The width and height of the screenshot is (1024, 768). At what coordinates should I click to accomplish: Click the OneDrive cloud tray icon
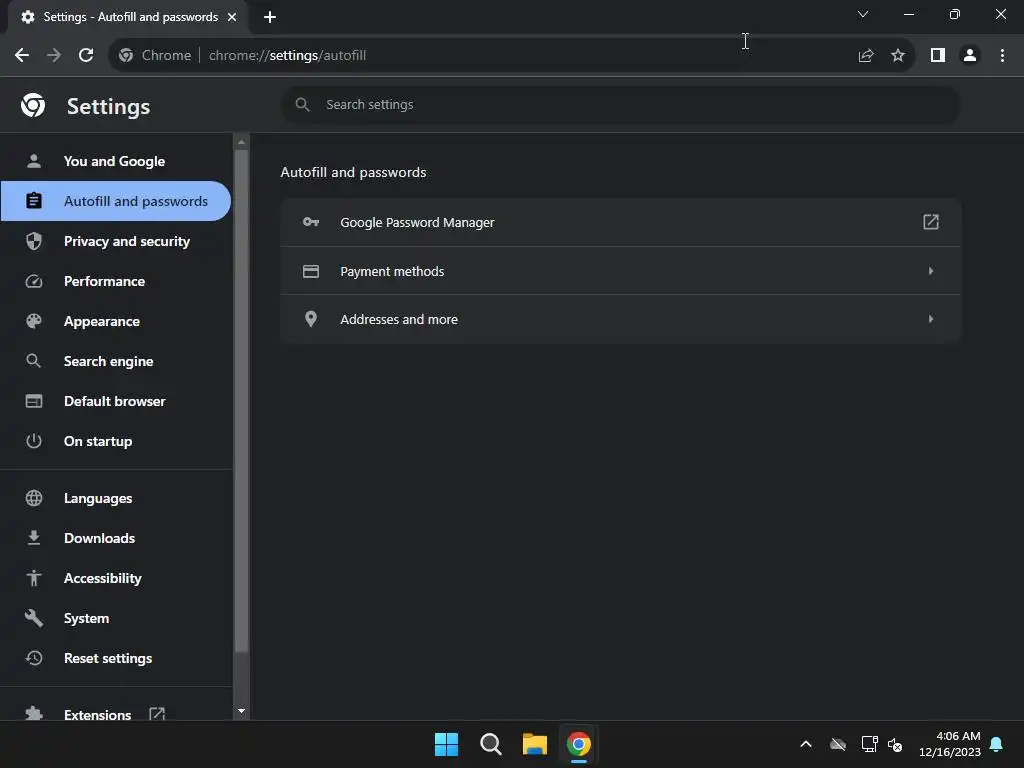coord(838,744)
